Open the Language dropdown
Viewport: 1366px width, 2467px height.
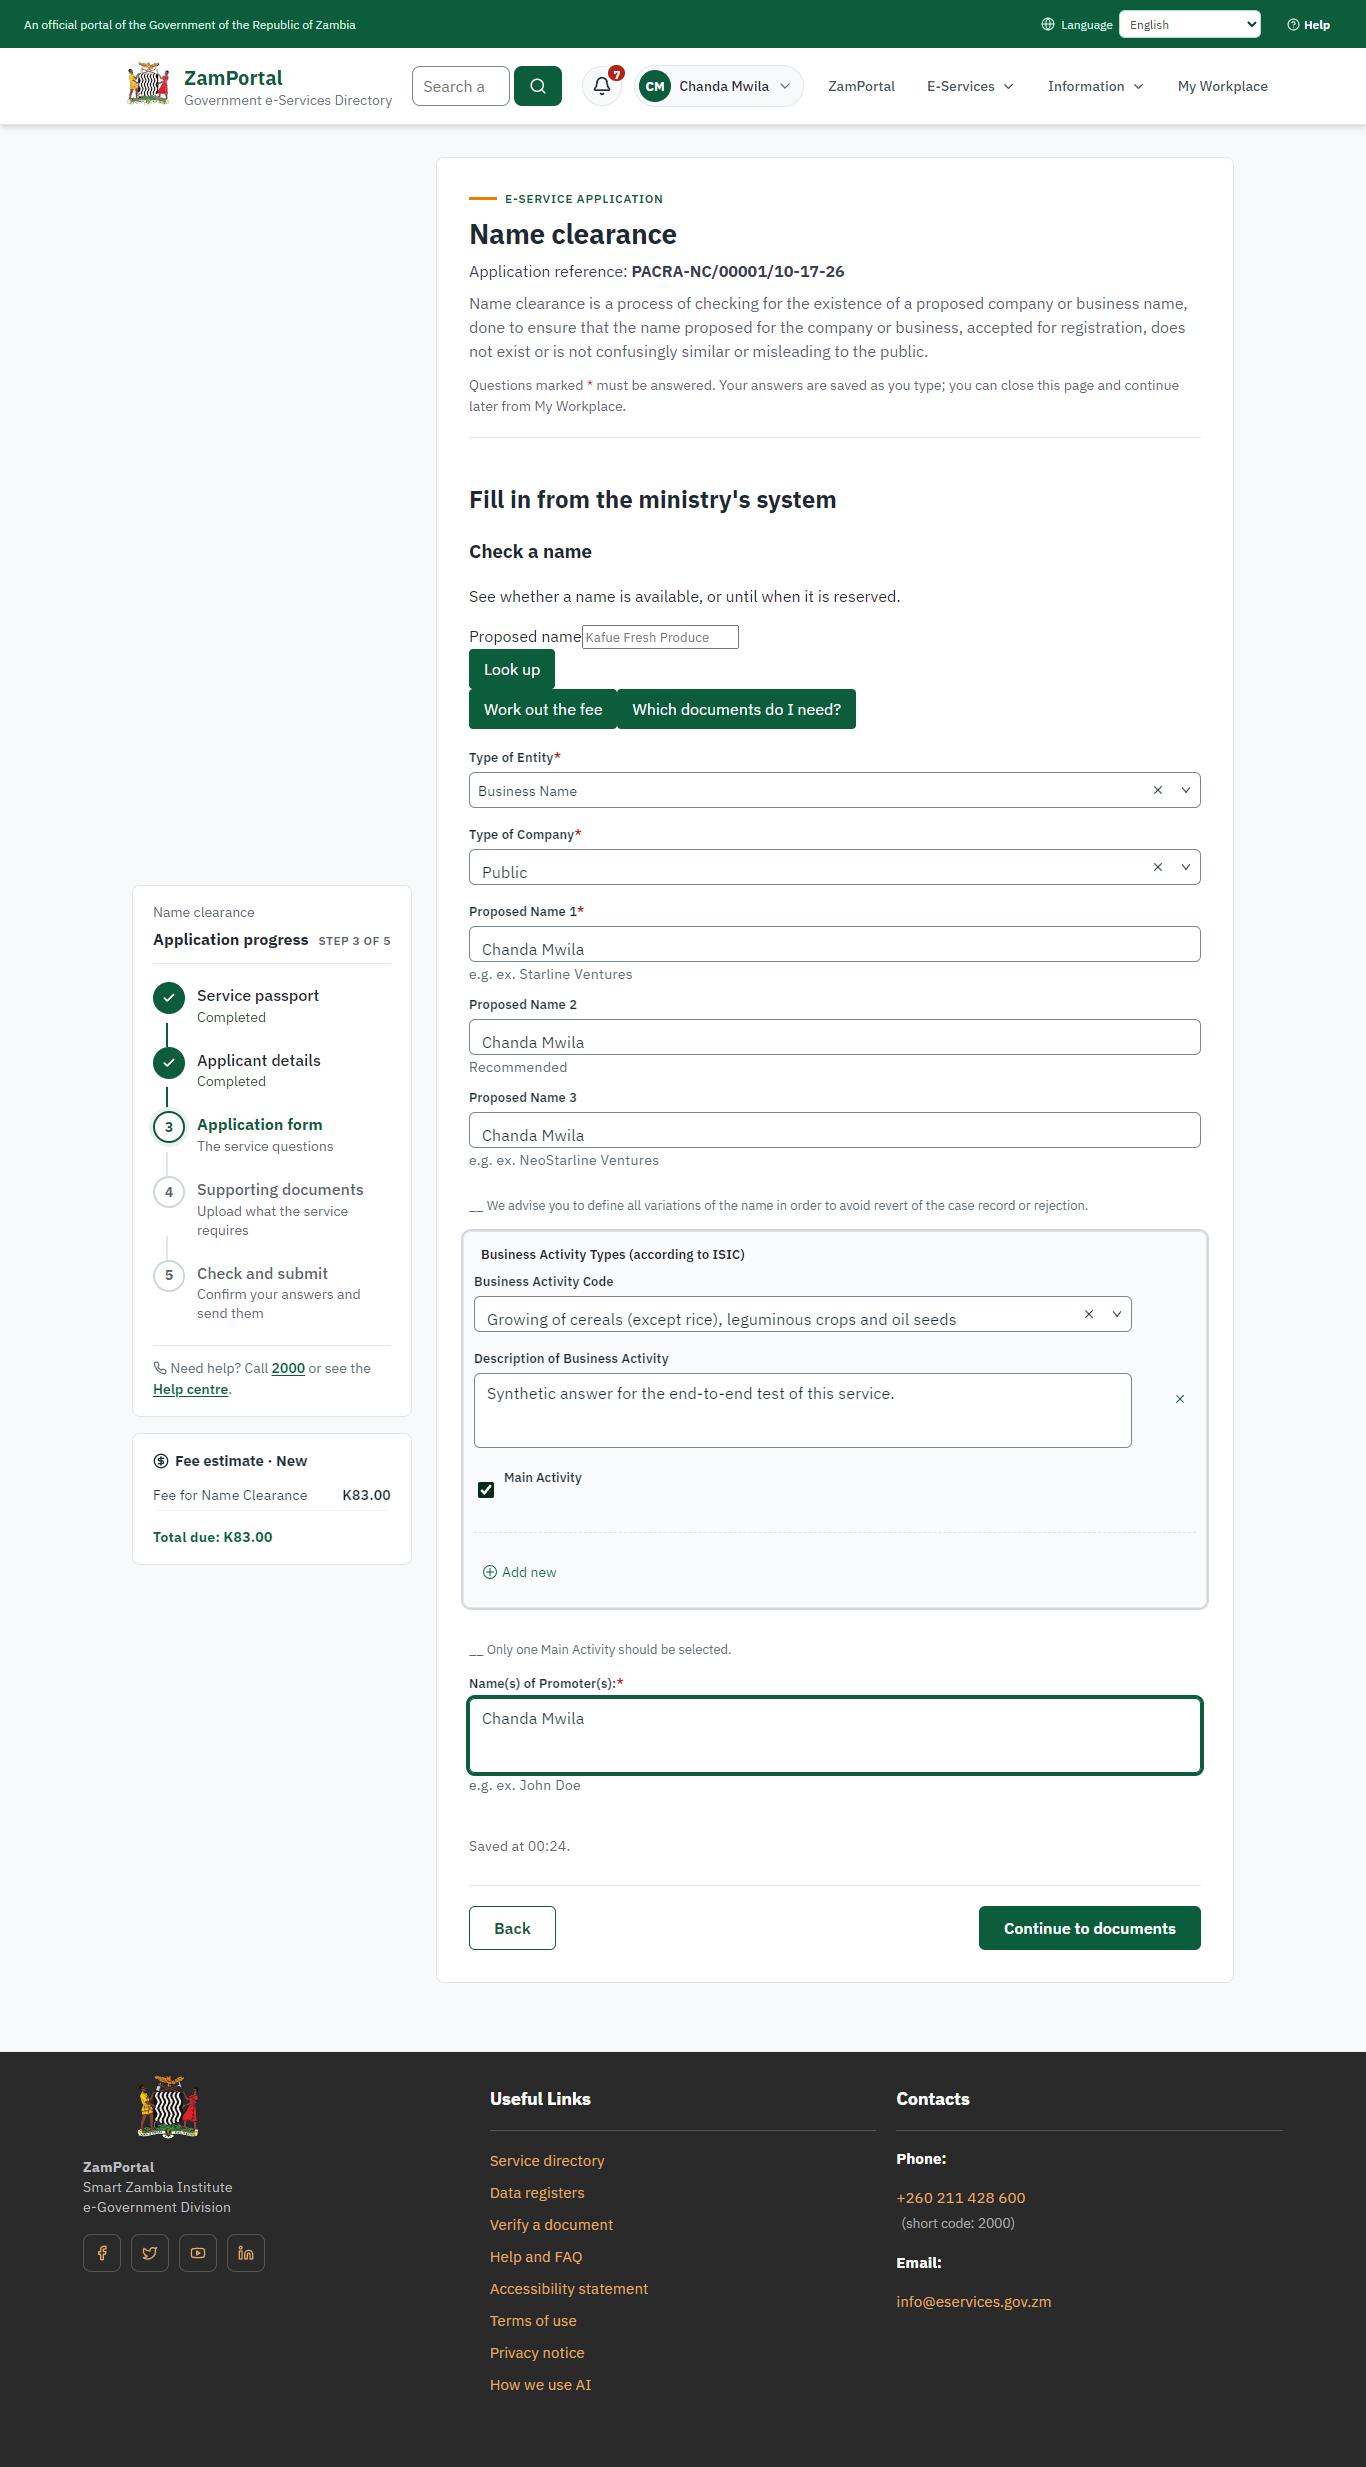point(1190,25)
